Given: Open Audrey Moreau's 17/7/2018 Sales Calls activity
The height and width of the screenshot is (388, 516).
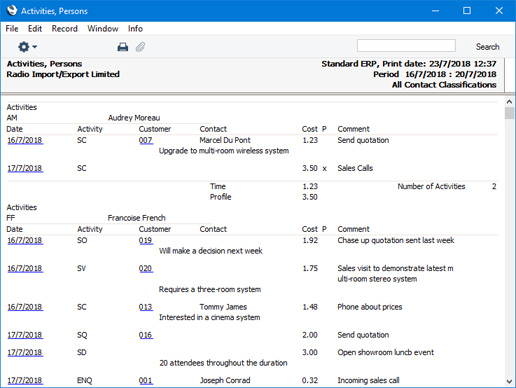Looking at the screenshot, I should tap(25, 168).
